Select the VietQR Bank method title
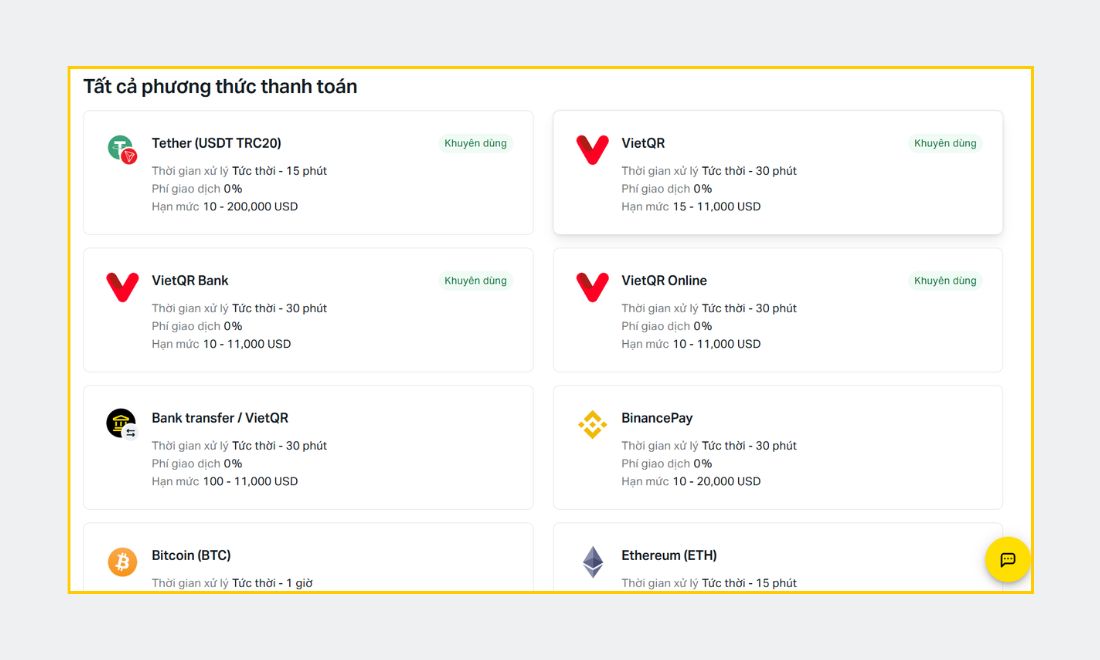The width and height of the screenshot is (1100, 660). click(190, 281)
